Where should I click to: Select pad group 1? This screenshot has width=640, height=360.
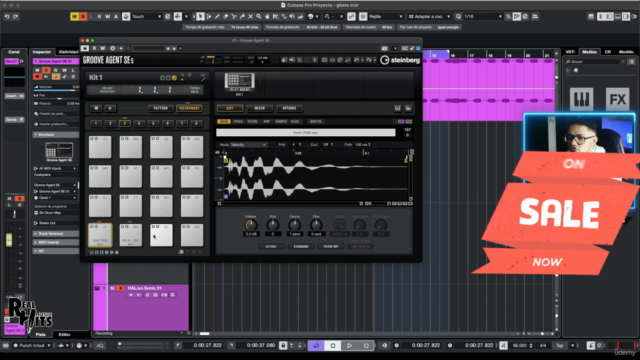tap(96, 123)
